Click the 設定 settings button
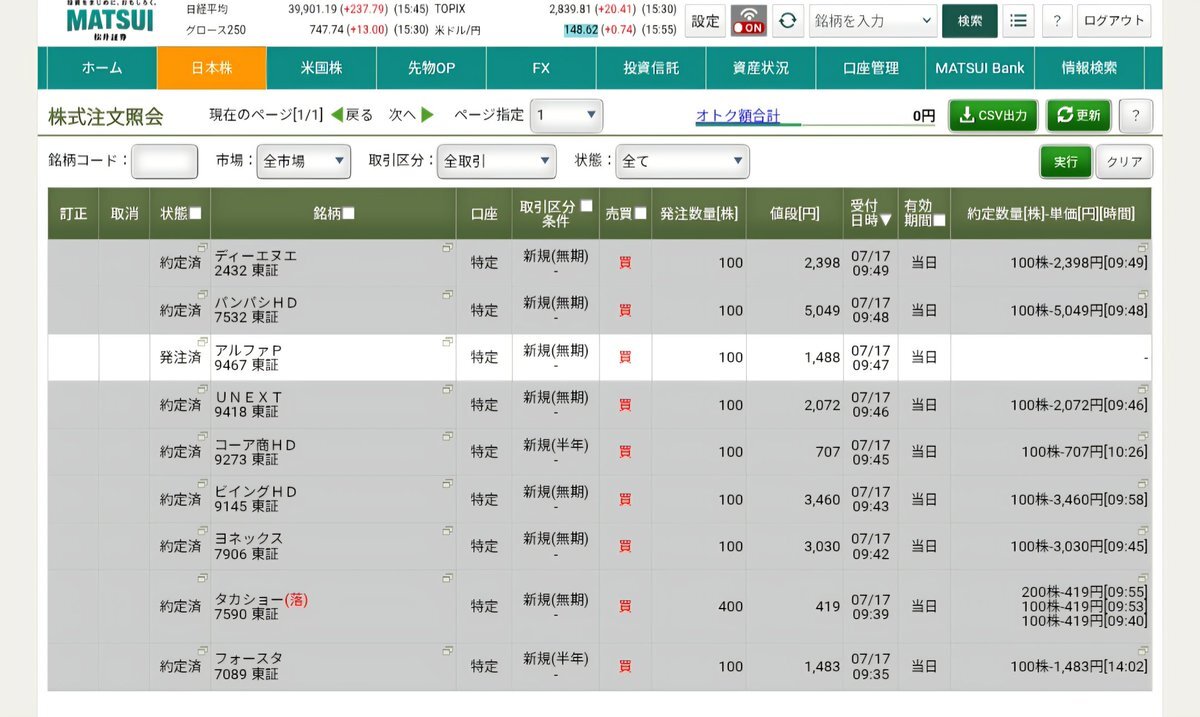Viewport: 1200px width, 717px height. coord(706,20)
